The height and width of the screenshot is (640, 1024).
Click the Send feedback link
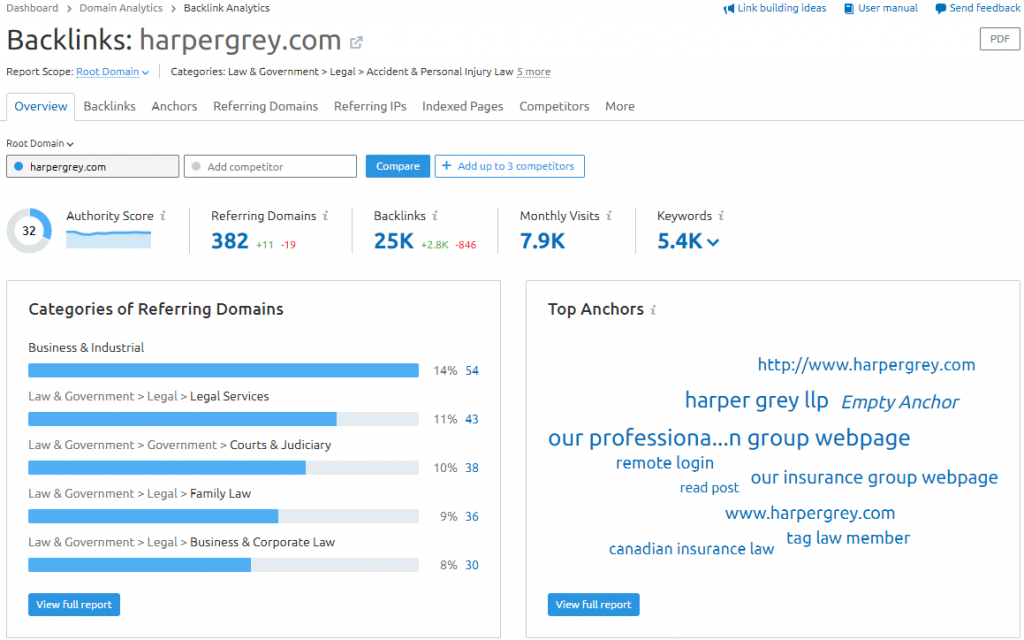[985, 8]
